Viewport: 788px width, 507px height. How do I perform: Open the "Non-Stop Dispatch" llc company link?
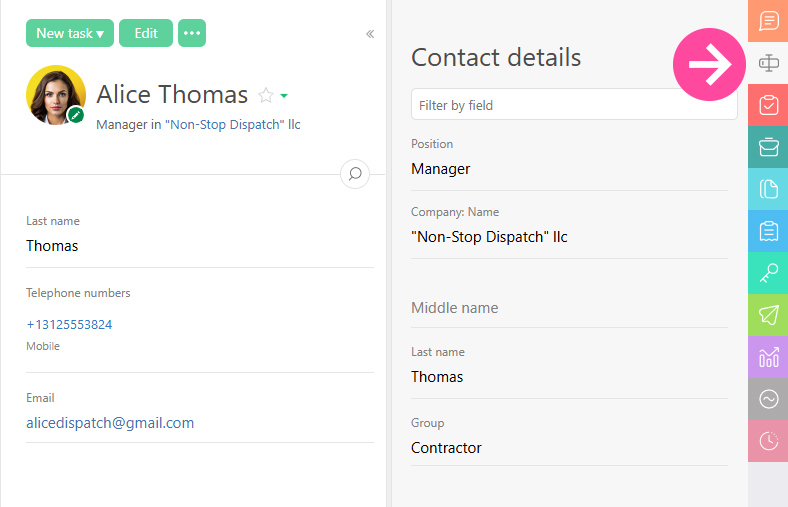[232, 125]
